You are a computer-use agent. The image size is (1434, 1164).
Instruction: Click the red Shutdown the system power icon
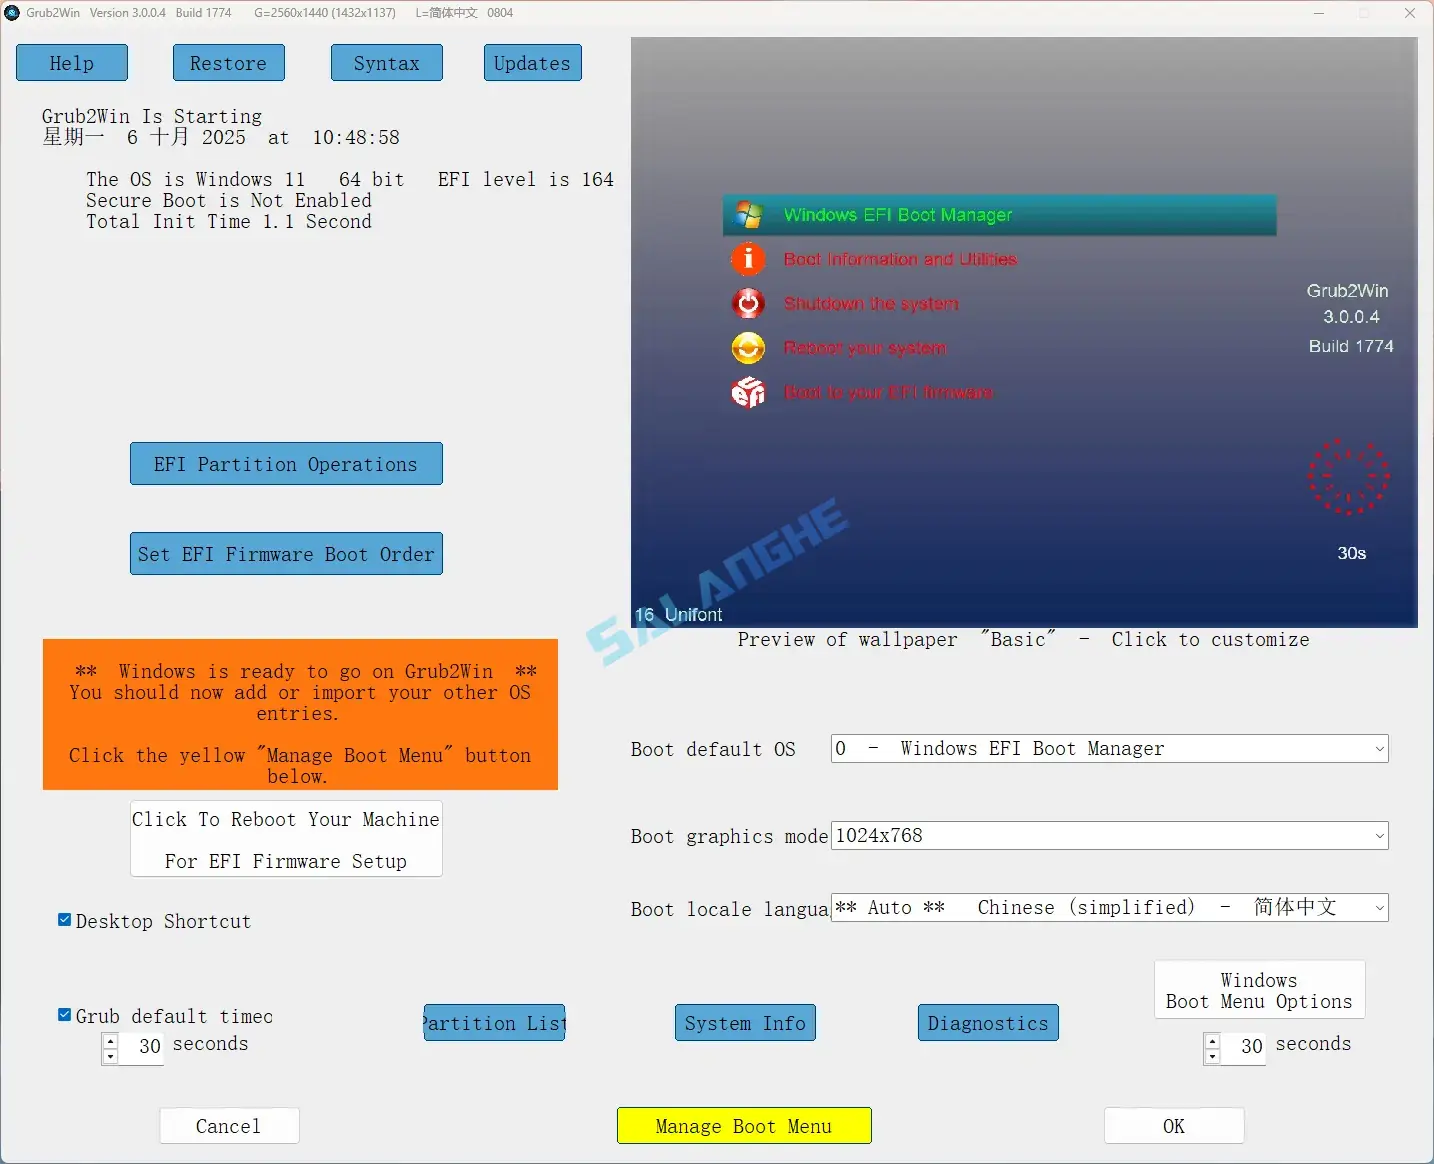tap(747, 303)
